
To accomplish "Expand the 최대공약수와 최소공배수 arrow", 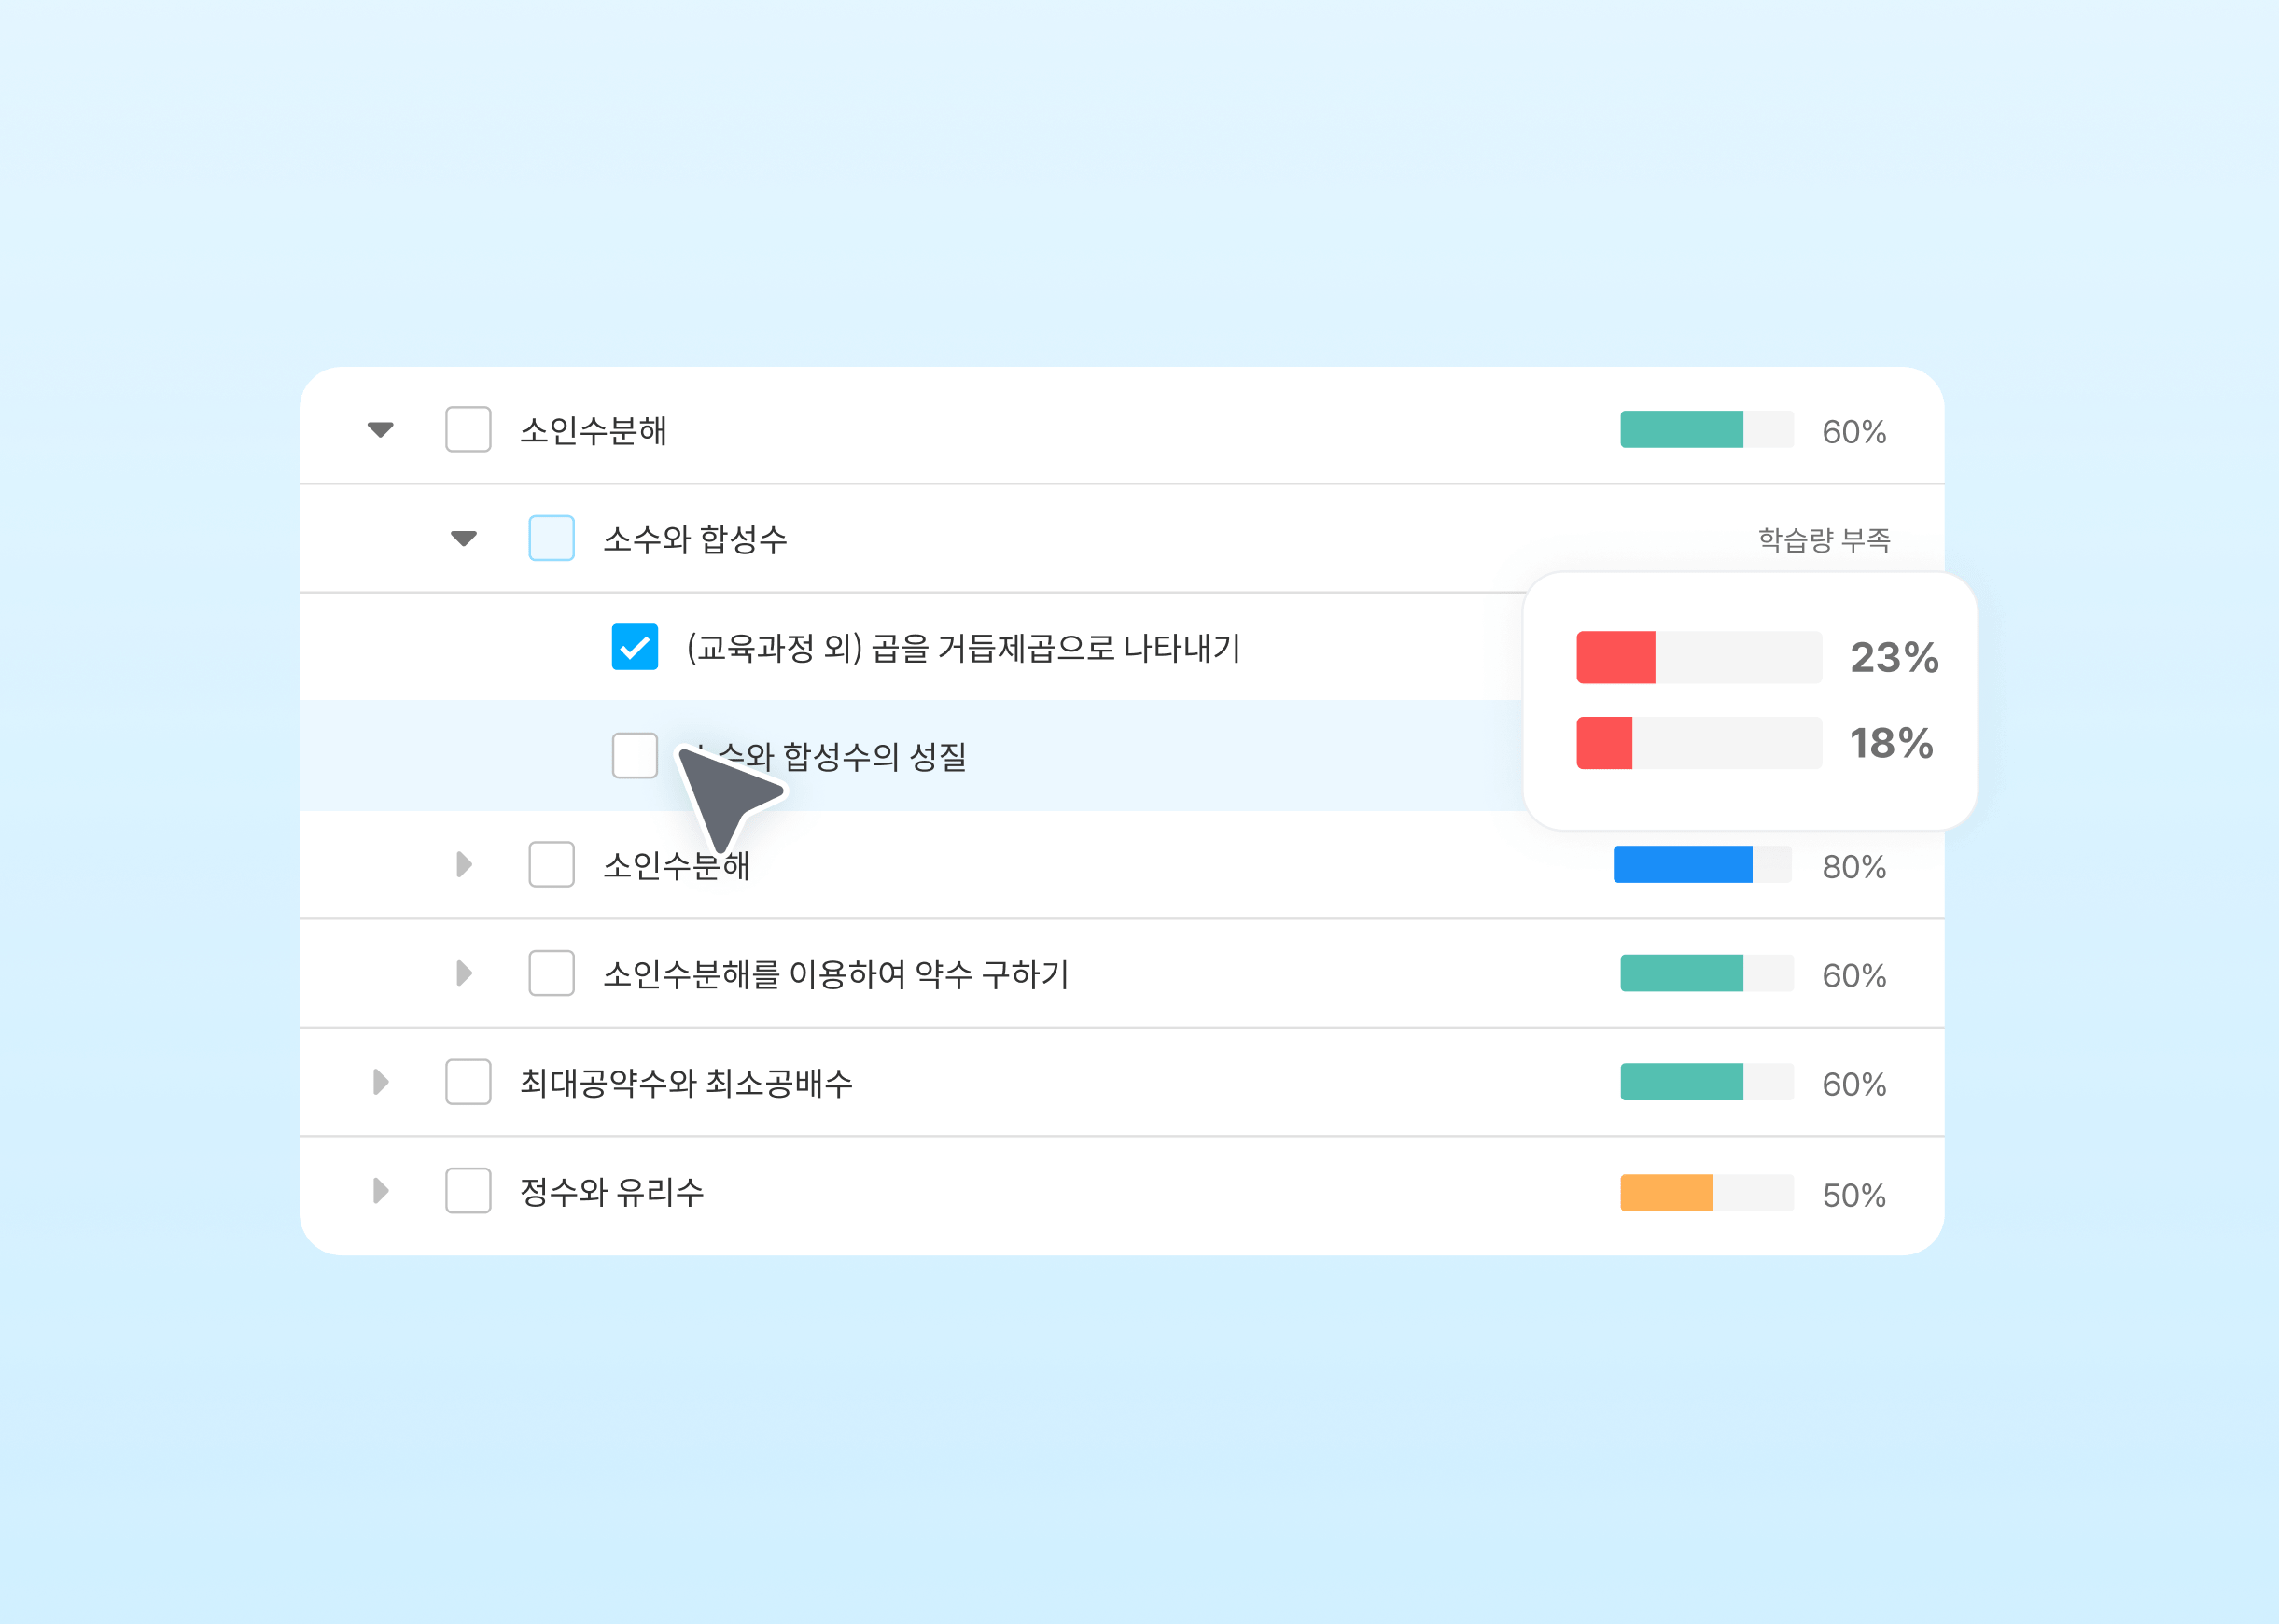I will [380, 1082].
